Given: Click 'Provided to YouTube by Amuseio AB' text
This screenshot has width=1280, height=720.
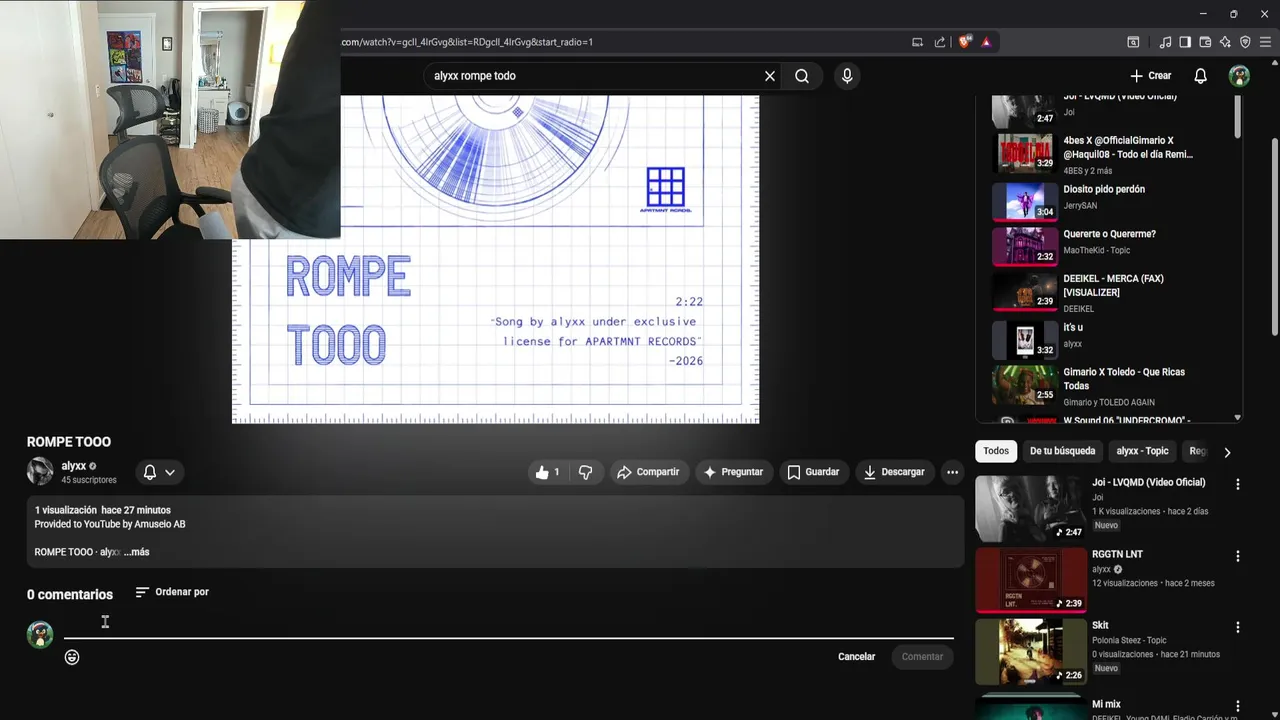Looking at the screenshot, I should (110, 524).
